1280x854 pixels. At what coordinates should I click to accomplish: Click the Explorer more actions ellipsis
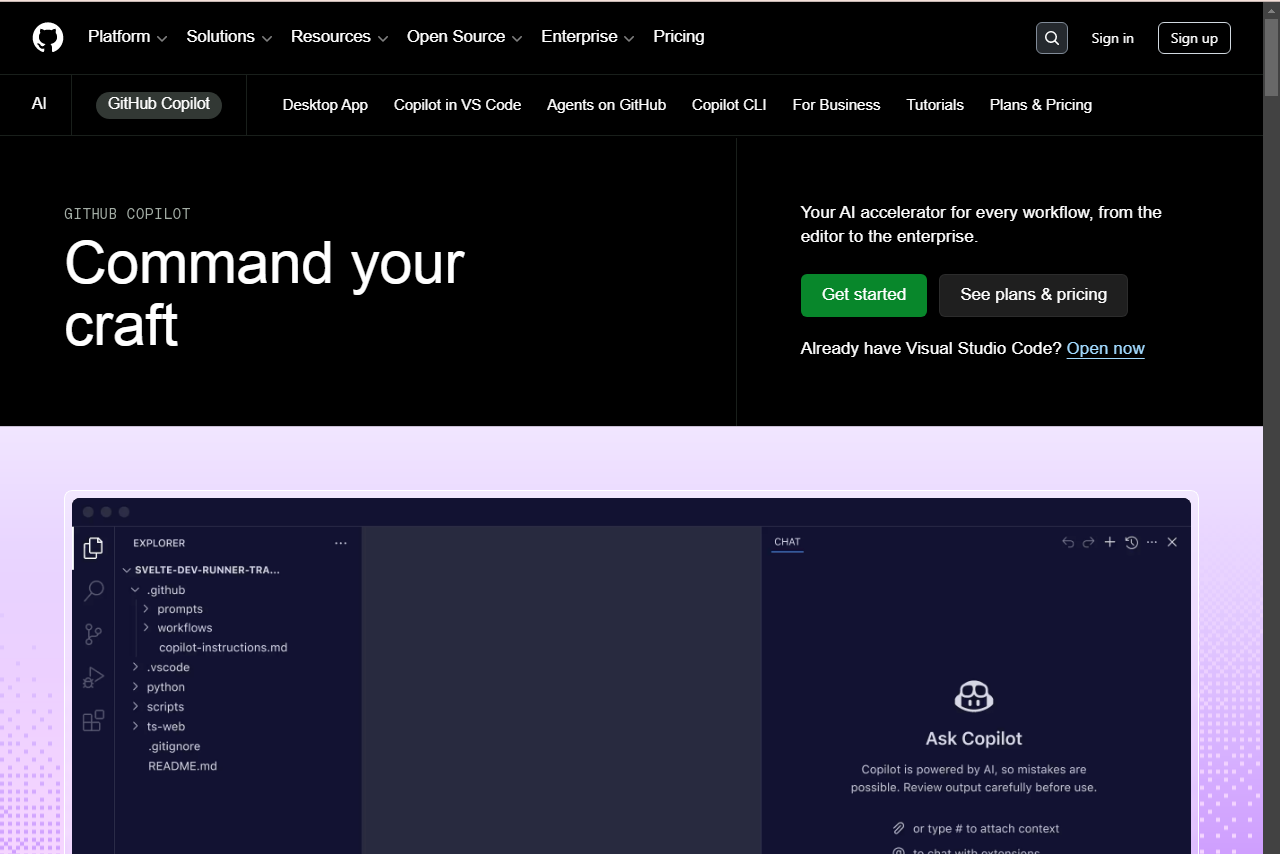341,543
